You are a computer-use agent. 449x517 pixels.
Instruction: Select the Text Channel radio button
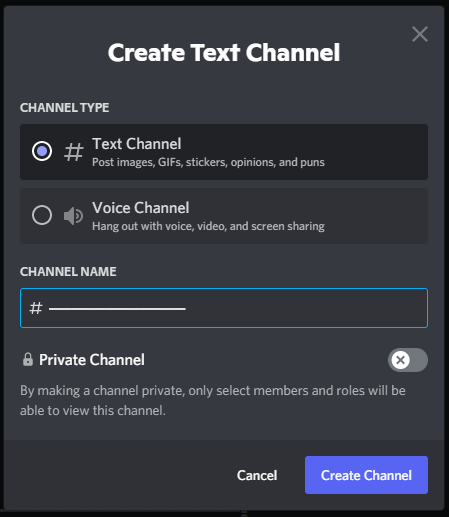pyautogui.click(x=42, y=151)
